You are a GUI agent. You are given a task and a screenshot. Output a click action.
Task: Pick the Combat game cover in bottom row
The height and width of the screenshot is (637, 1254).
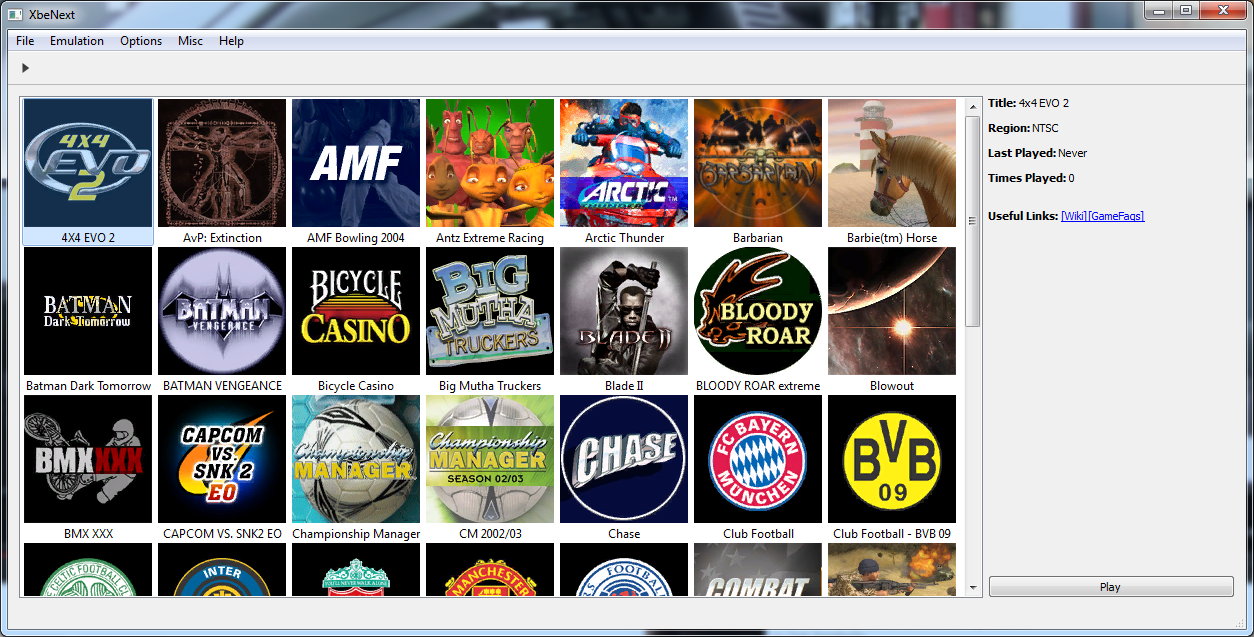[x=758, y=570]
